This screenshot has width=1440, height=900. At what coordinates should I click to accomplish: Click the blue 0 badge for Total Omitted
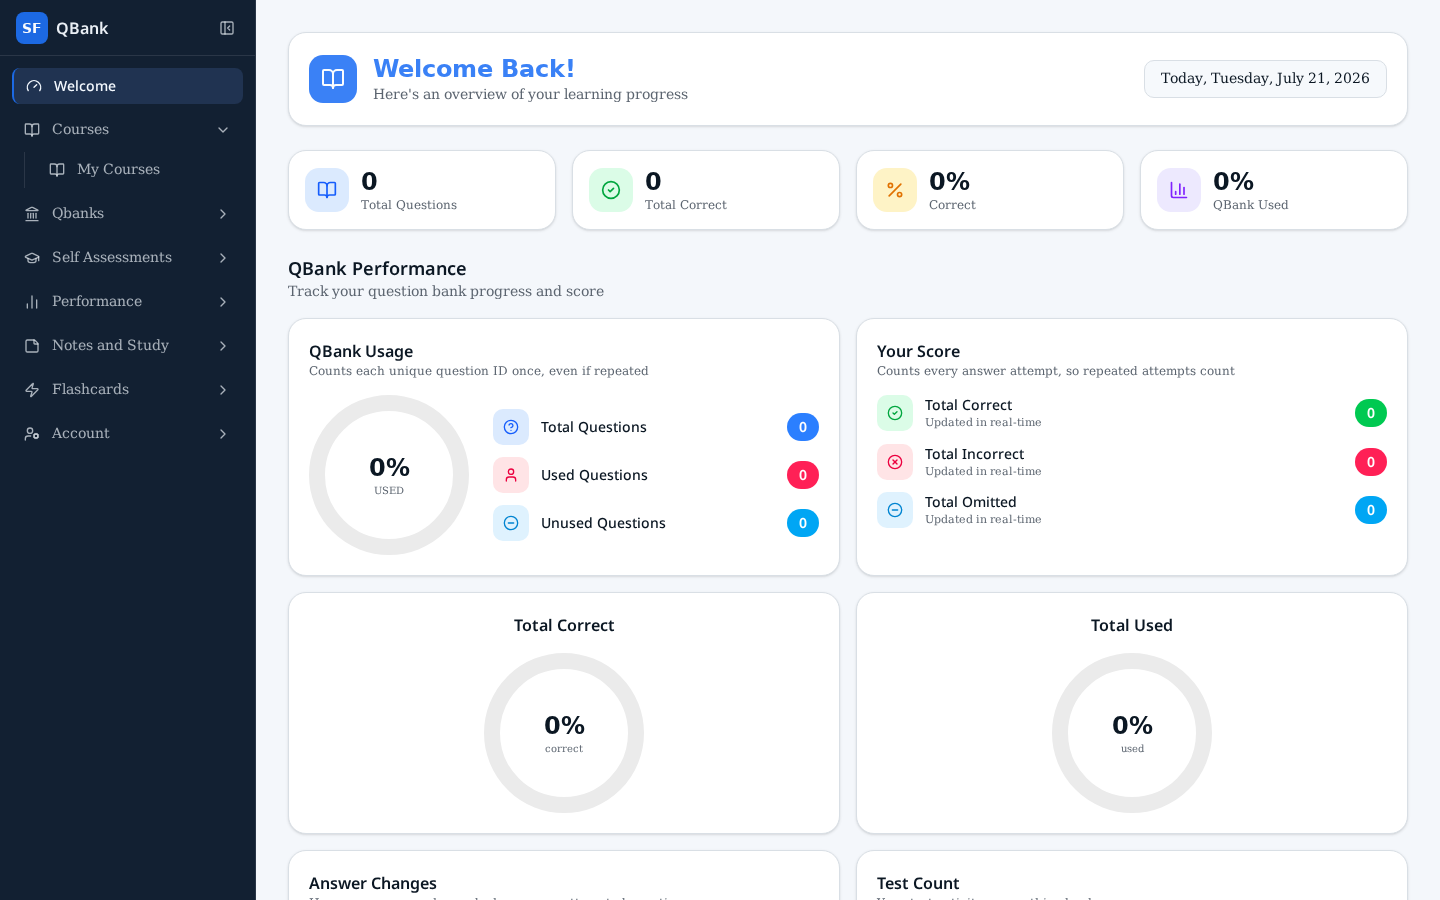[x=1371, y=510]
